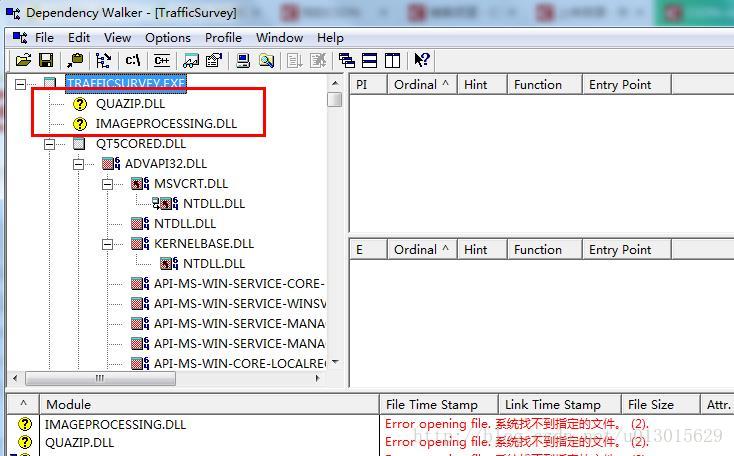
Task: Collapse the TRAFFICSURVEY.EXE root node
Action: [20, 84]
